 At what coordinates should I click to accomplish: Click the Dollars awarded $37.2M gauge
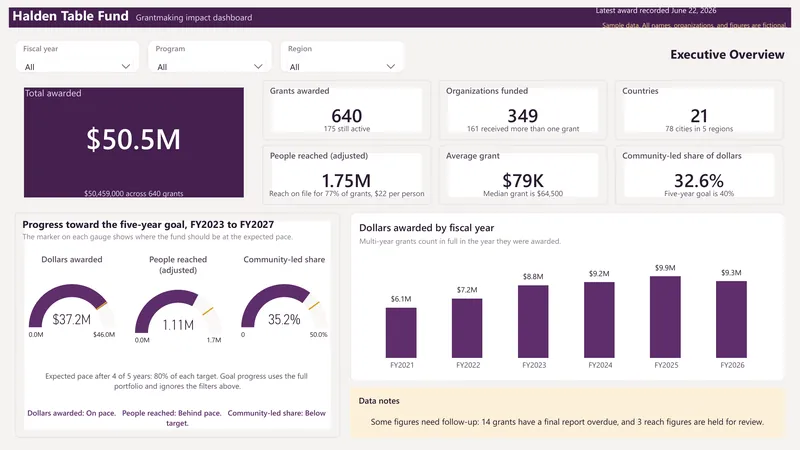tap(71, 306)
